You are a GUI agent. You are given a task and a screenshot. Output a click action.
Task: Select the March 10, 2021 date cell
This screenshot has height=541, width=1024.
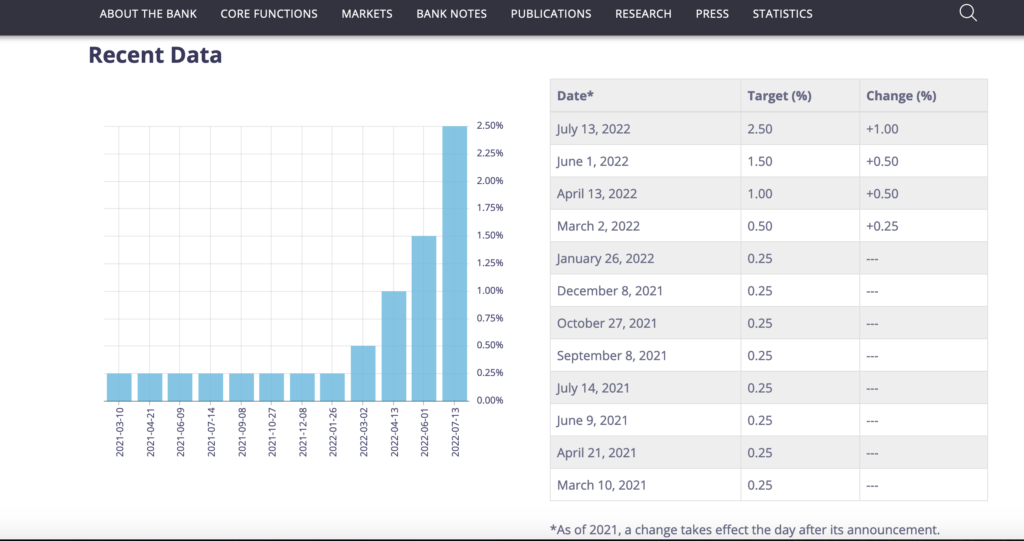tap(645, 485)
